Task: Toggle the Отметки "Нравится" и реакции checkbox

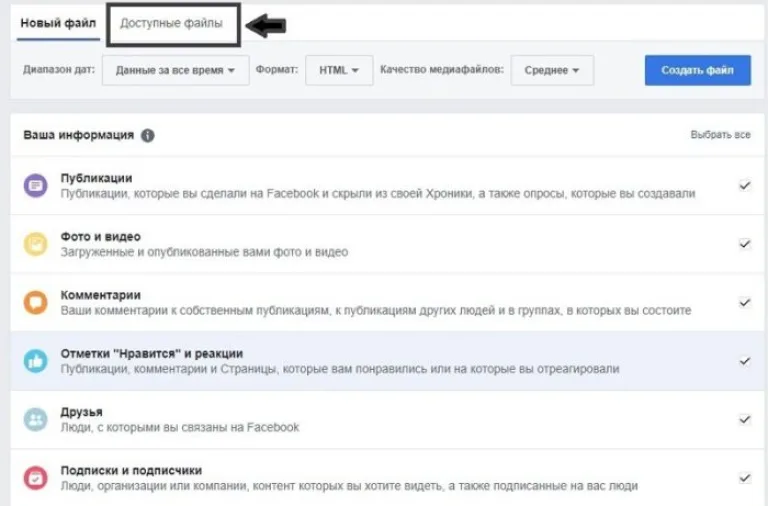Action: pyautogui.click(x=744, y=361)
